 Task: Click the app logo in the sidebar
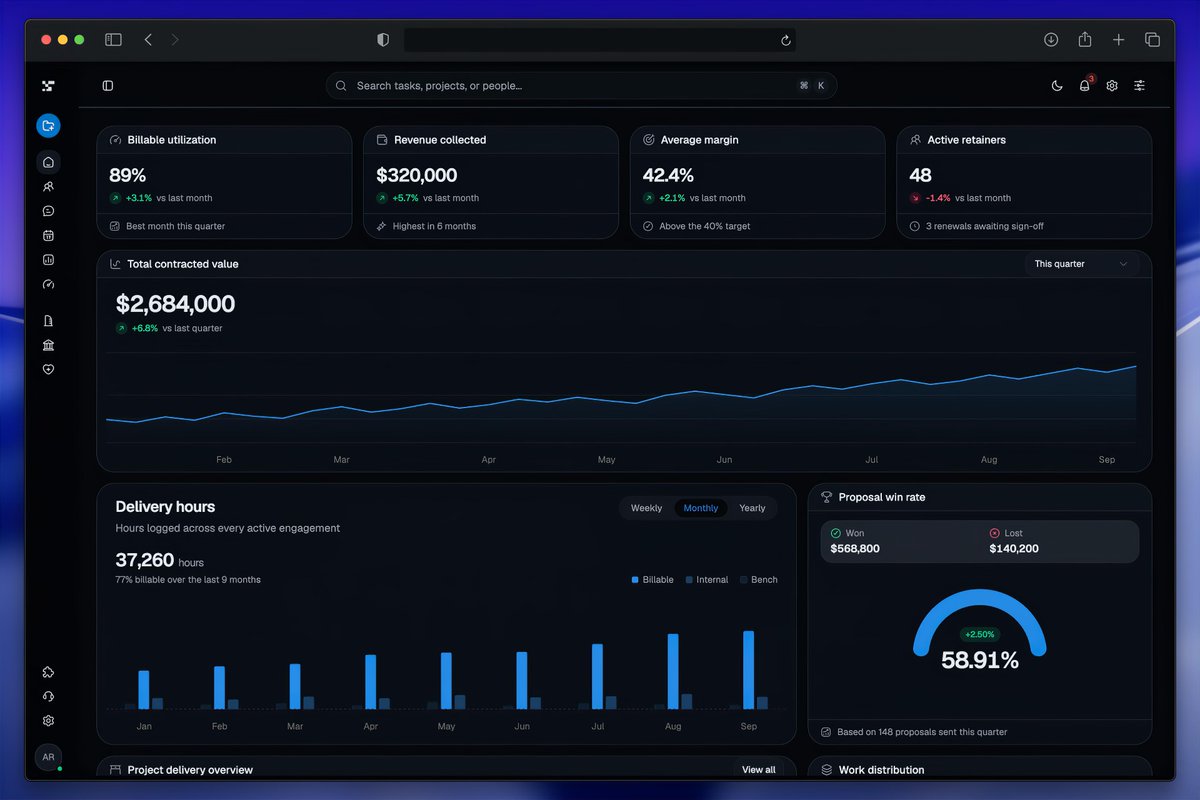pyautogui.click(x=48, y=86)
